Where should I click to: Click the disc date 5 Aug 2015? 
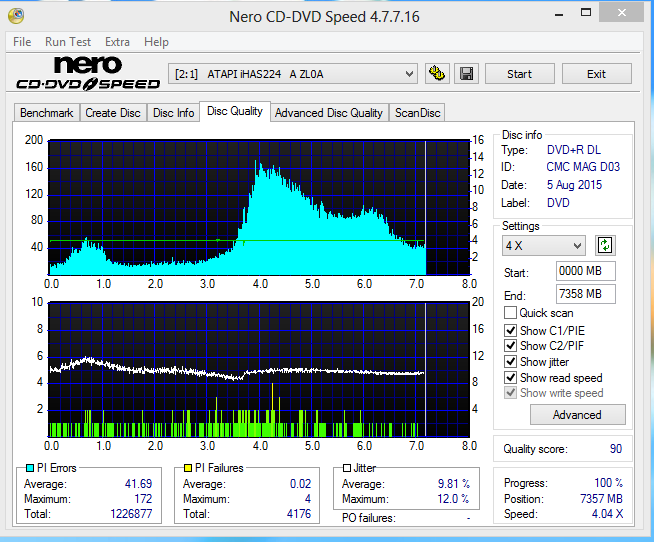(574, 185)
